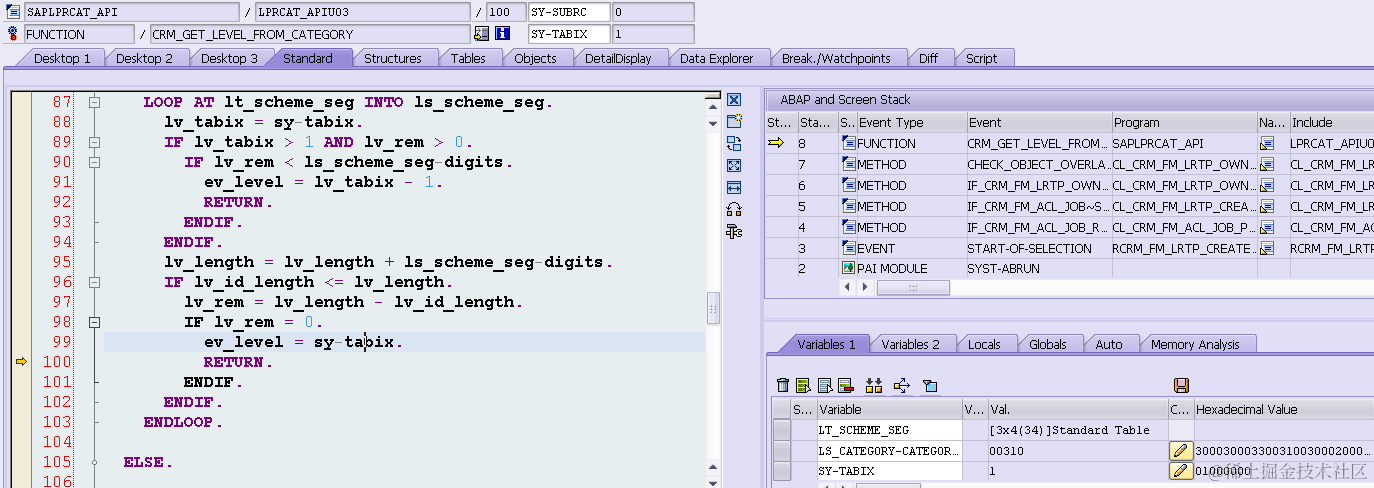Click the FUNCTION type icon in stack row 8
Screen dimensions: 1374x488
click(x=849, y=144)
